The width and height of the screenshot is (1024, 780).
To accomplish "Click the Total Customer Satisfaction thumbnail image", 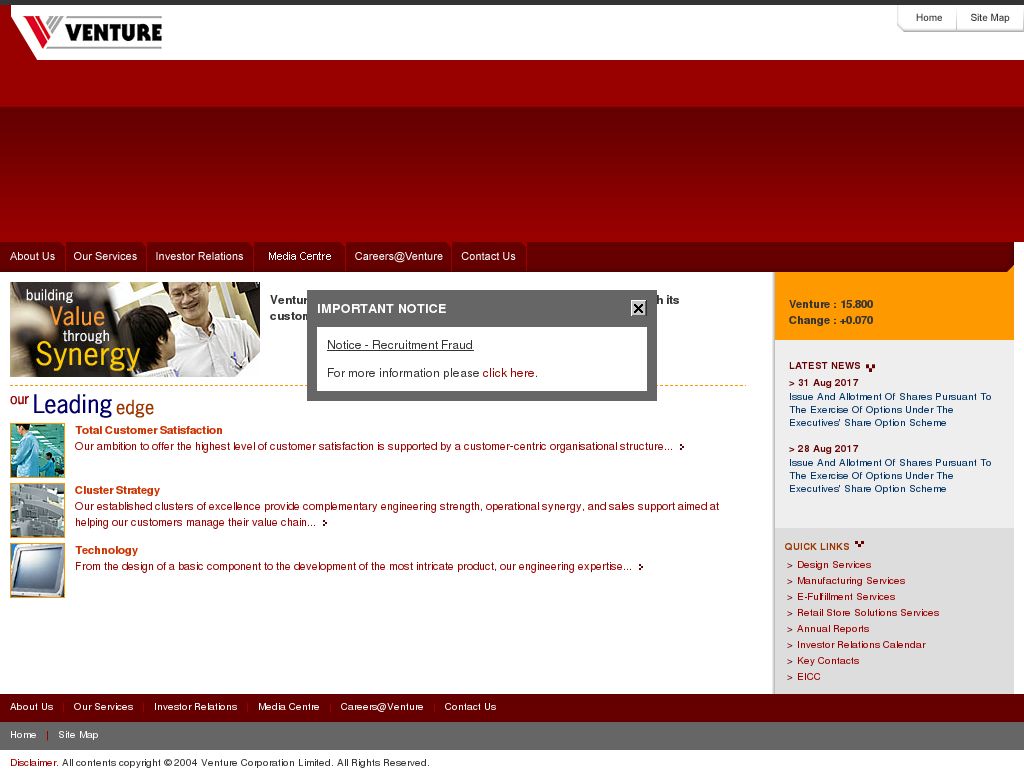I will coord(37,450).
